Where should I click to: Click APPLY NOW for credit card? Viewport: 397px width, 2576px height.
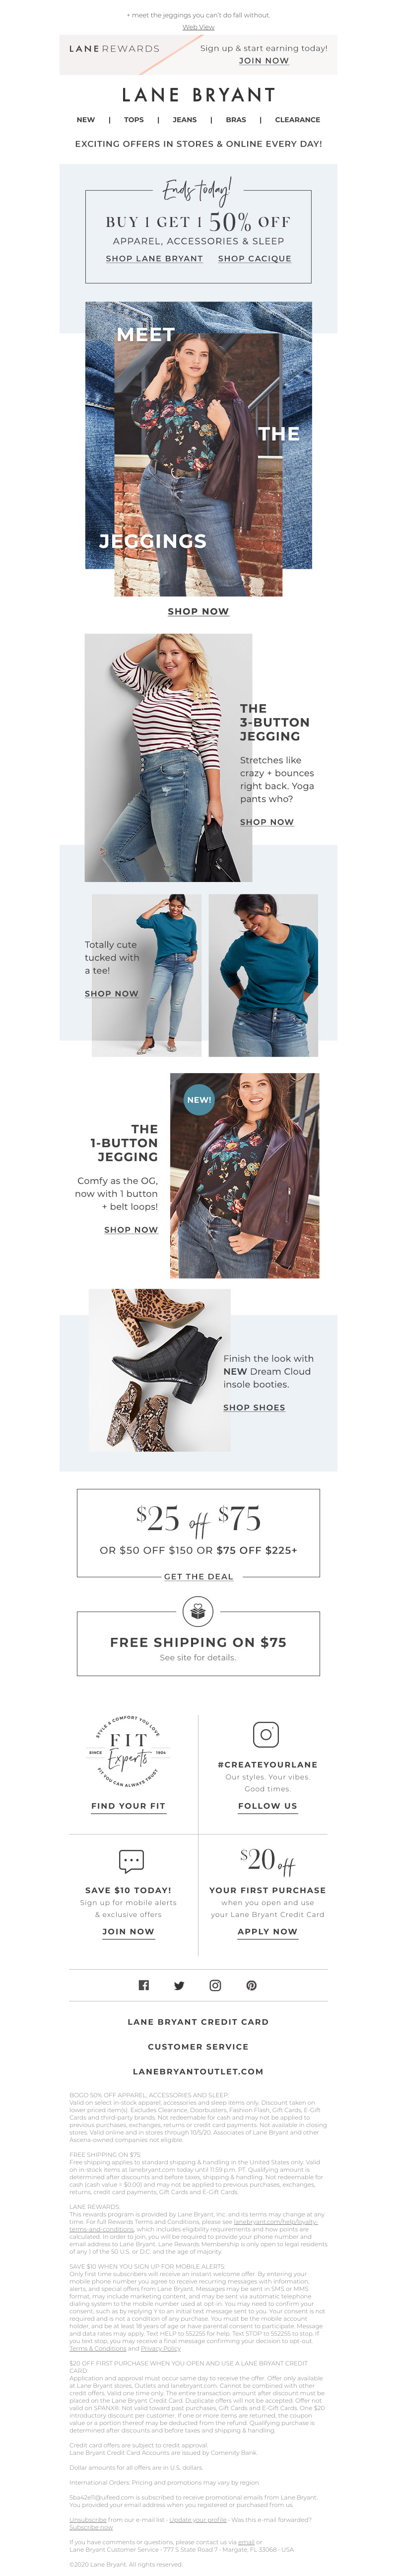[x=267, y=1931]
